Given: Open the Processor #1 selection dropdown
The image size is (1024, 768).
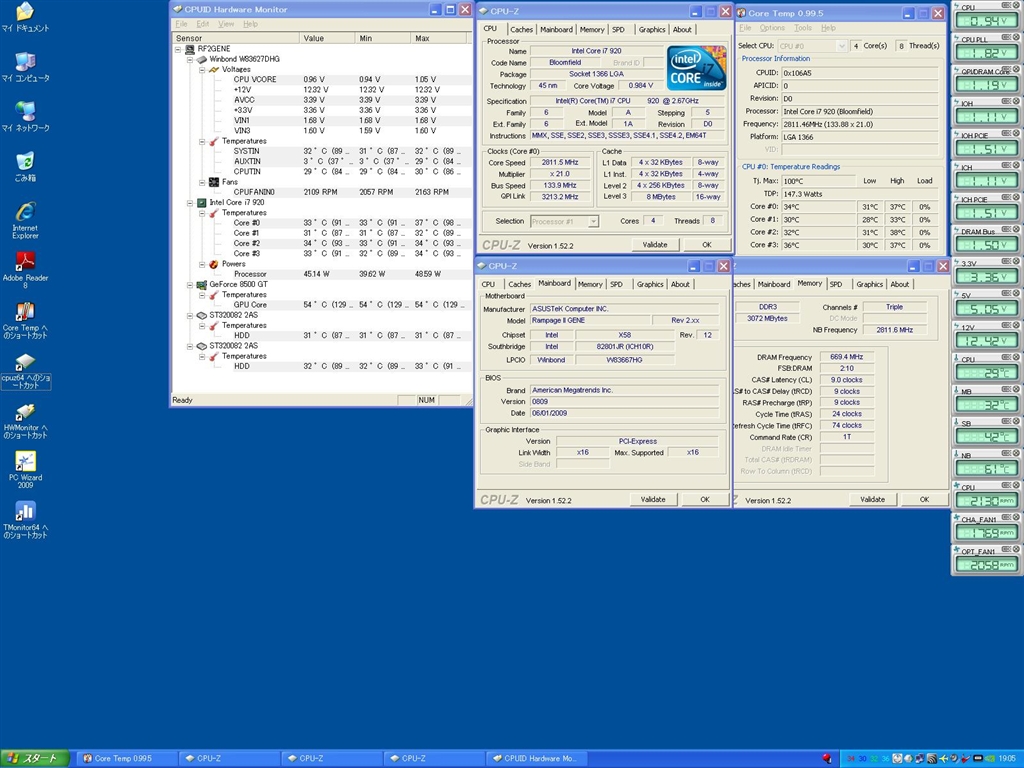Looking at the screenshot, I should (592, 221).
